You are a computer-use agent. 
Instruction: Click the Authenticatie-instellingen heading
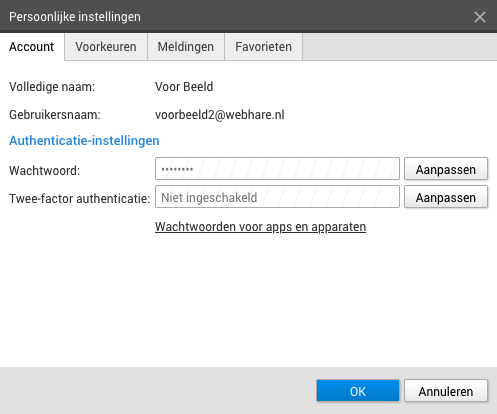click(x=84, y=141)
